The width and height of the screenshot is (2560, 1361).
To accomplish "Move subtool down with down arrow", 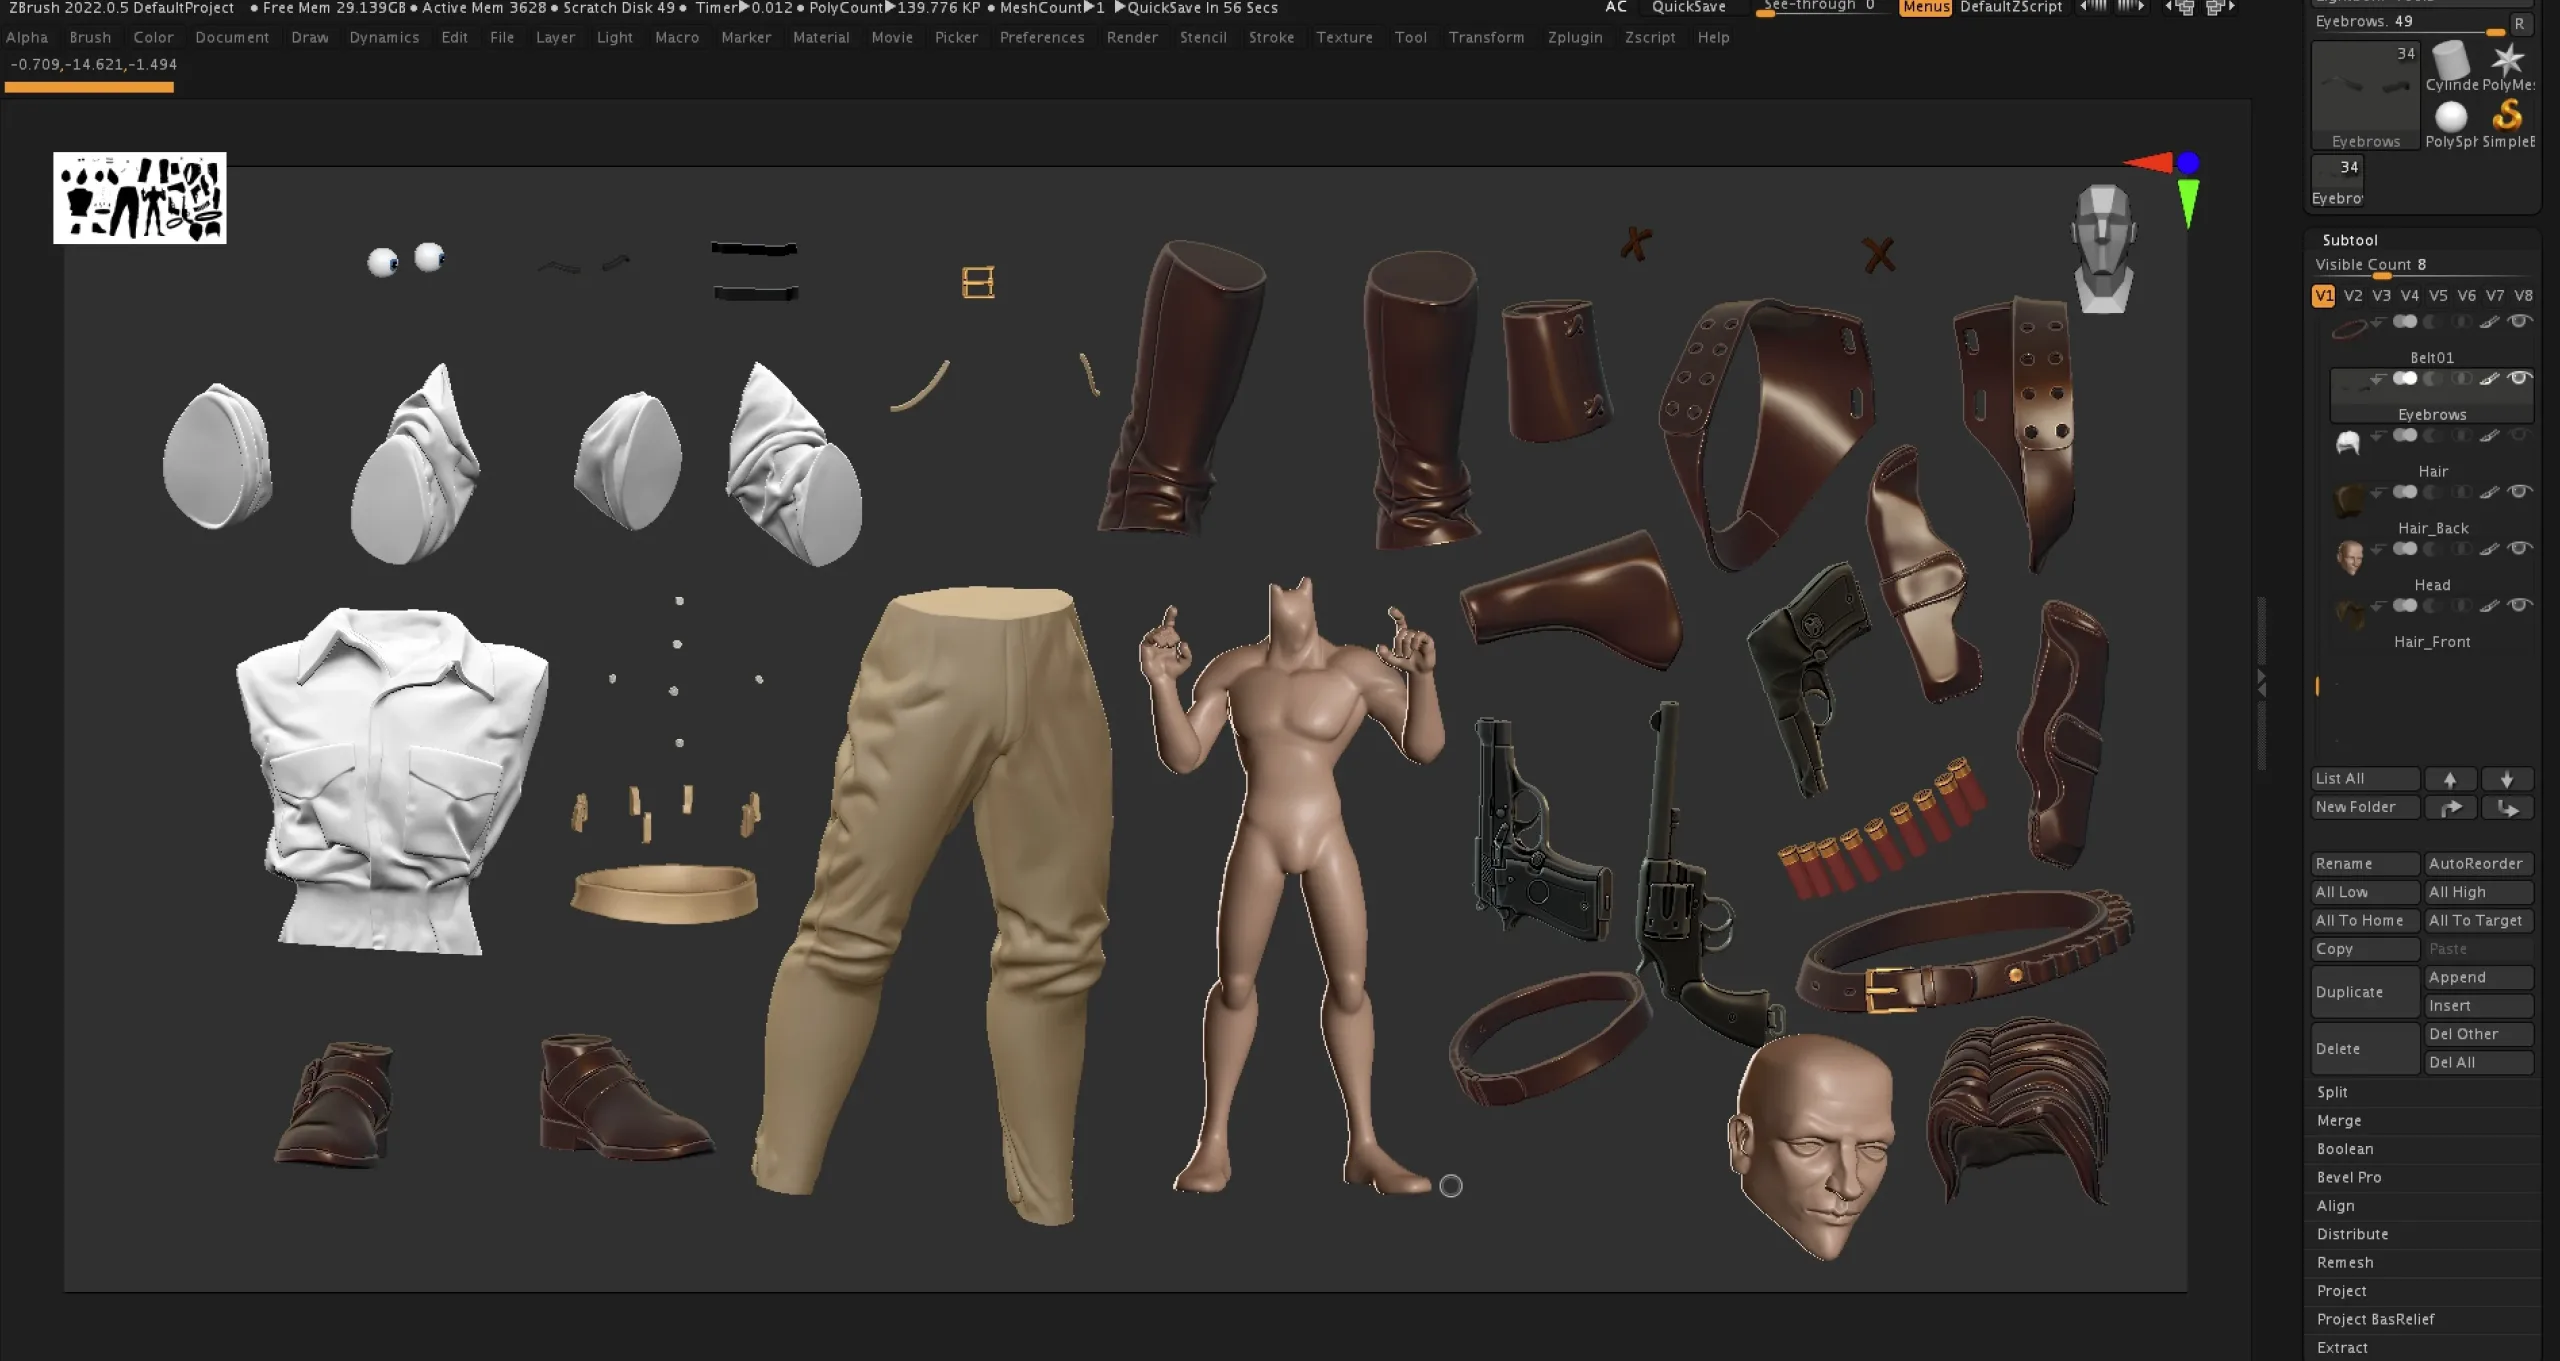I will click(x=2507, y=779).
